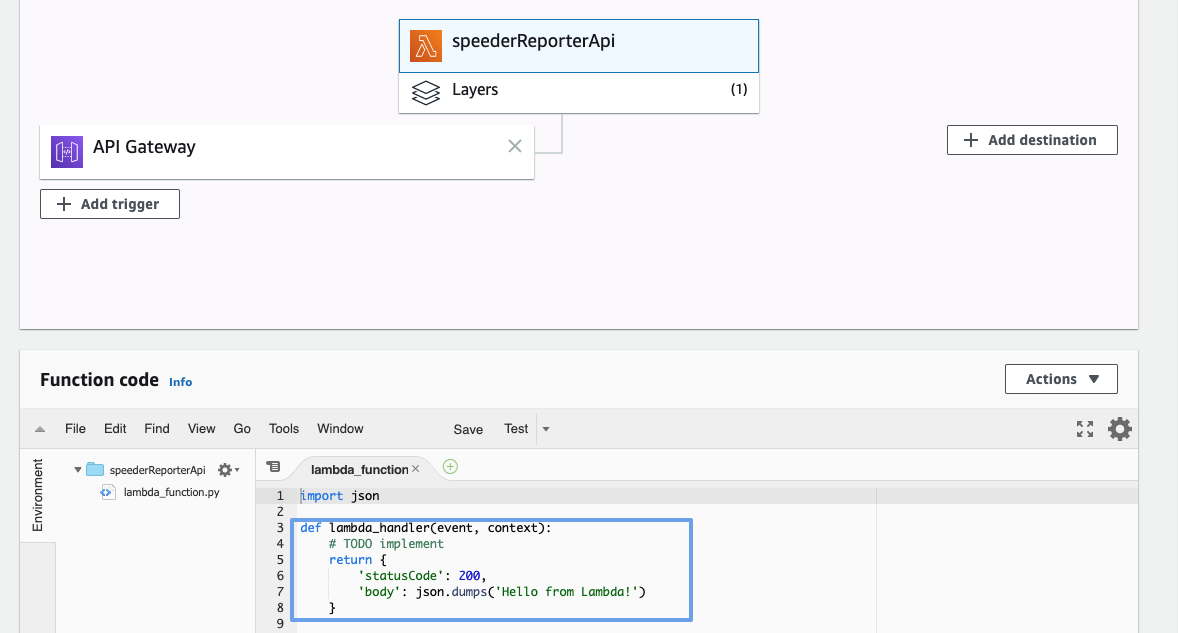Click the tab list icon in editor
This screenshot has height=633, width=1178.
[x=273, y=467]
